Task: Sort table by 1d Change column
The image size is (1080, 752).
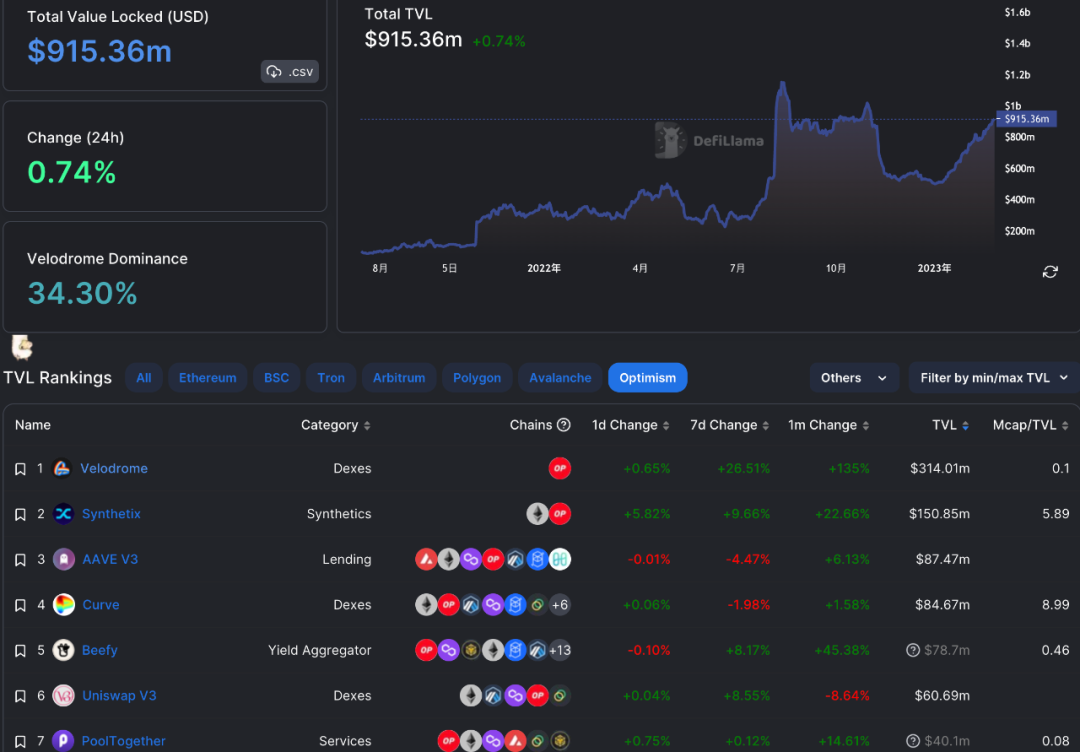Action: pos(630,425)
